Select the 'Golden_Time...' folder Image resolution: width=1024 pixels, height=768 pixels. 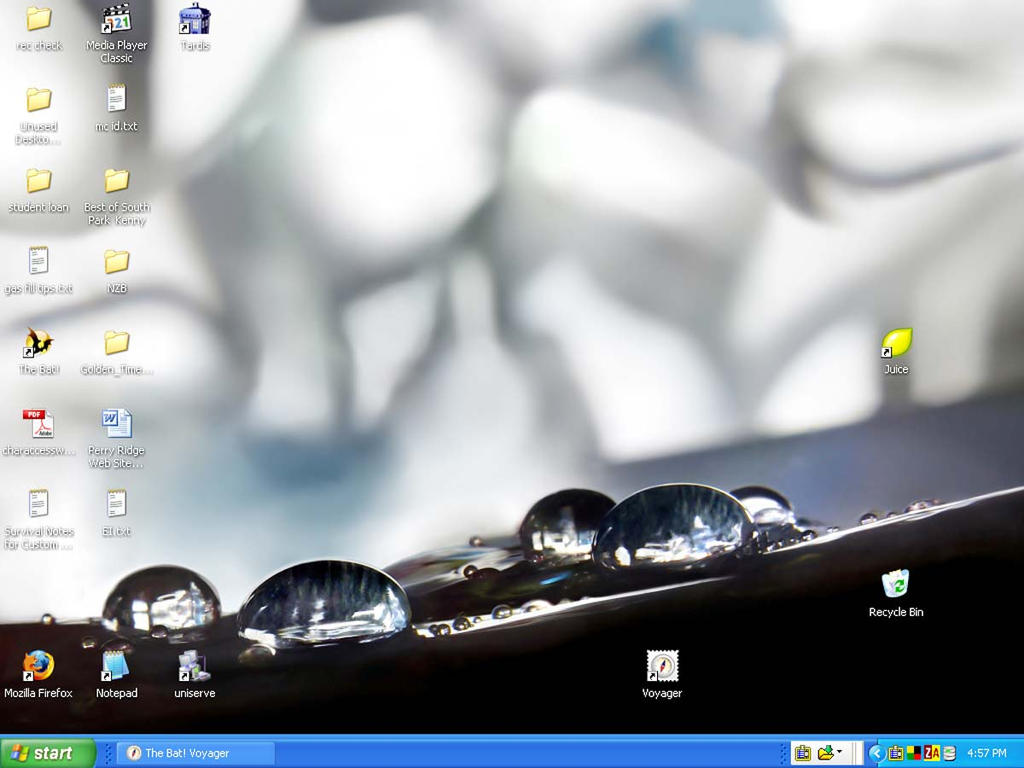(116, 352)
